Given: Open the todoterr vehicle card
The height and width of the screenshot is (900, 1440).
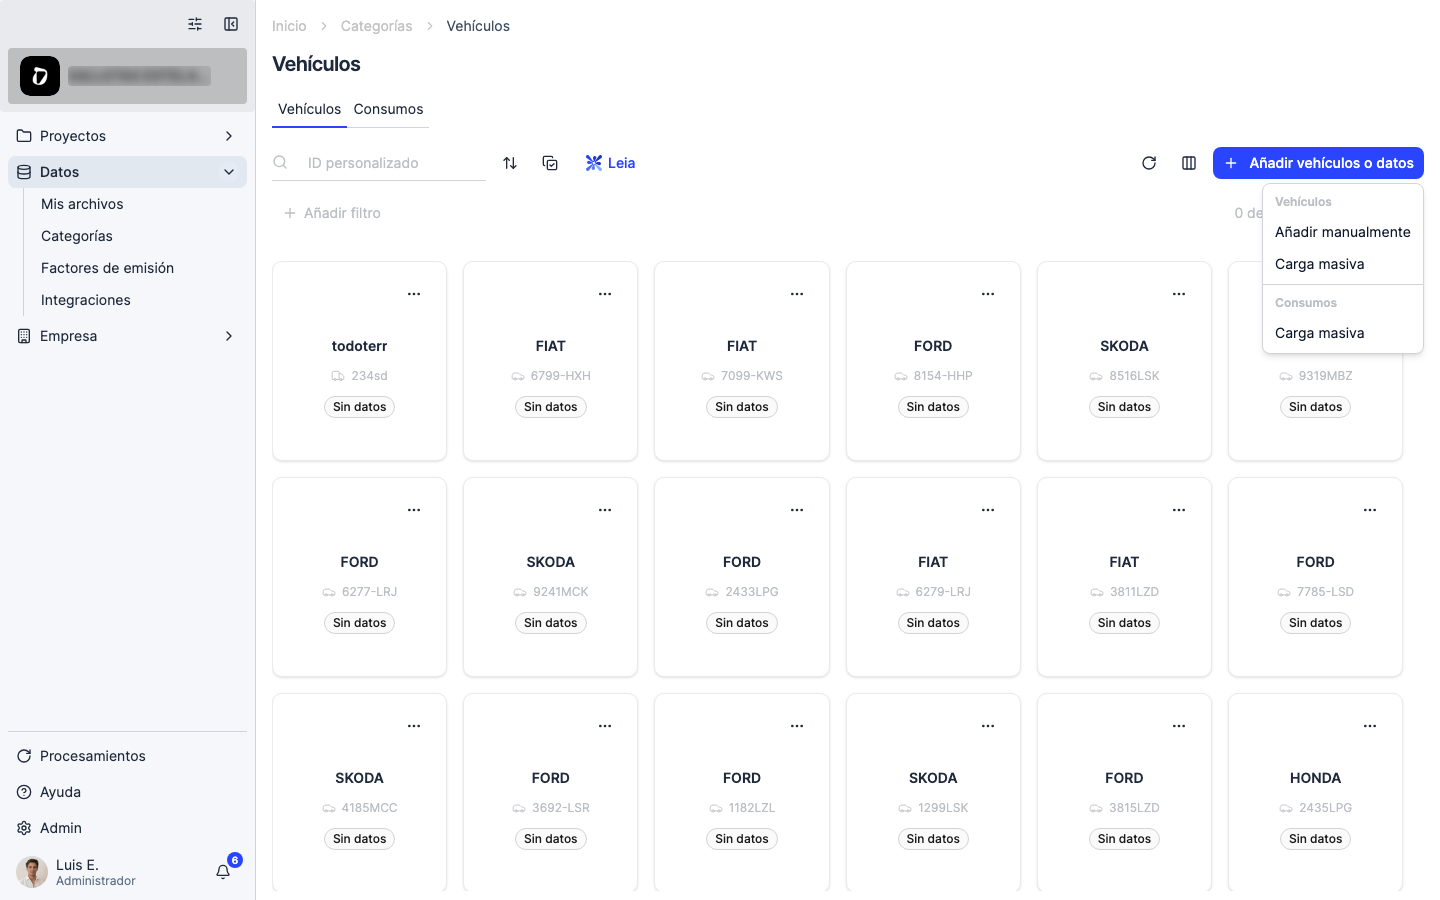Looking at the screenshot, I should (359, 361).
